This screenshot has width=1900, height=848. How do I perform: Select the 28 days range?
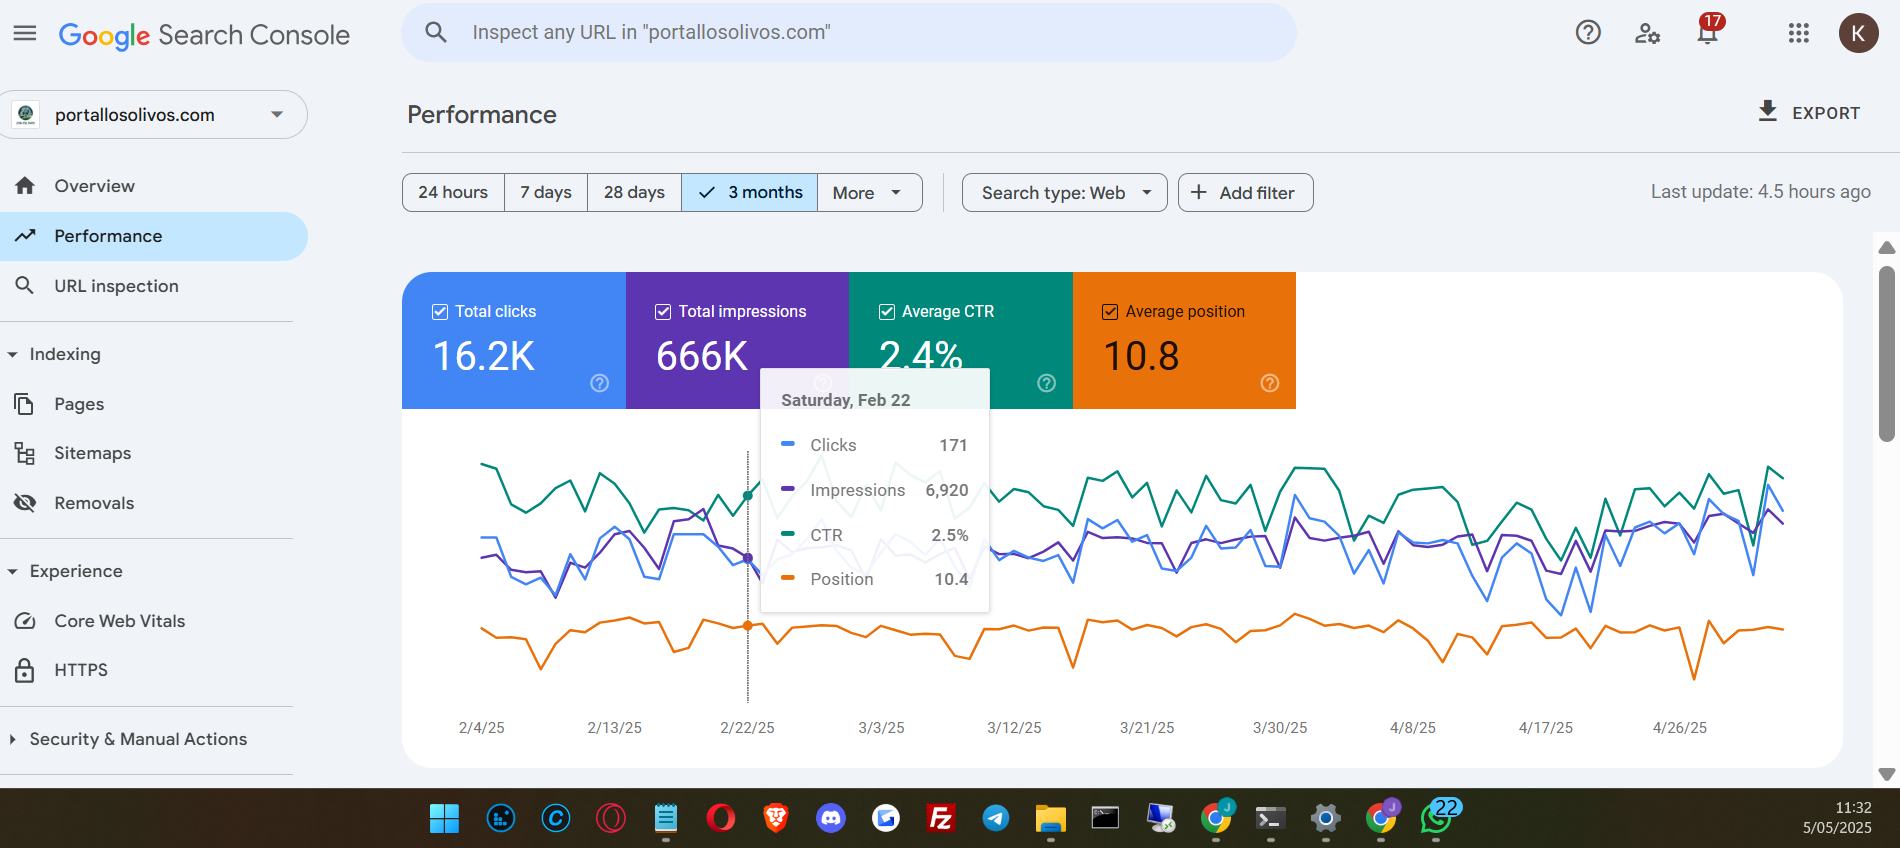tap(634, 193)
